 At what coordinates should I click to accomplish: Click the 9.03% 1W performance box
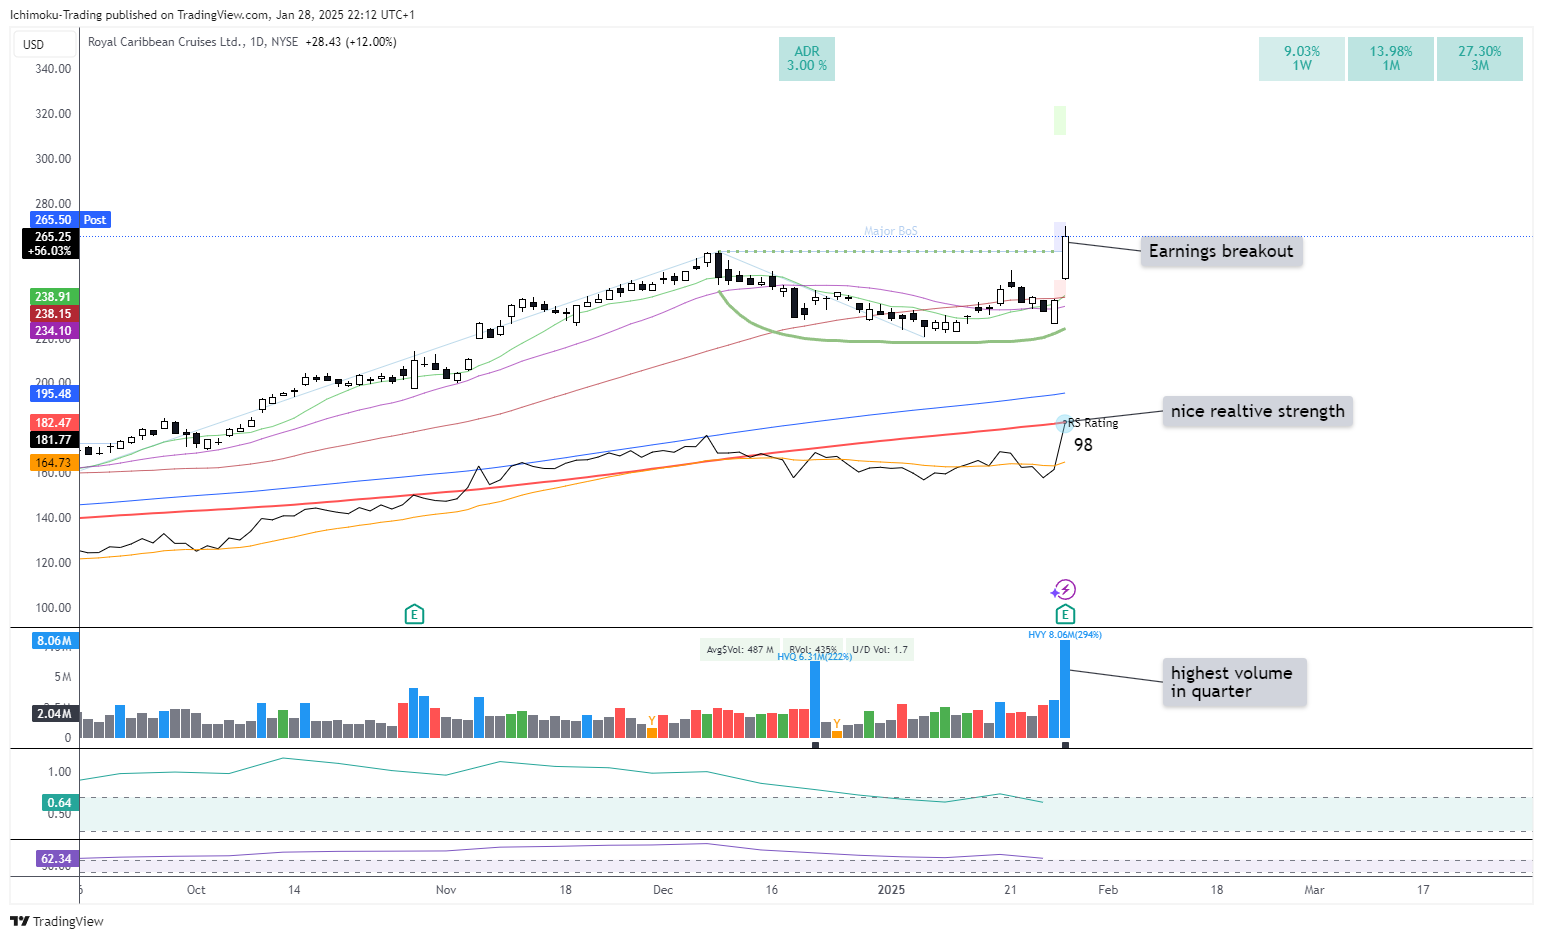1302,59
